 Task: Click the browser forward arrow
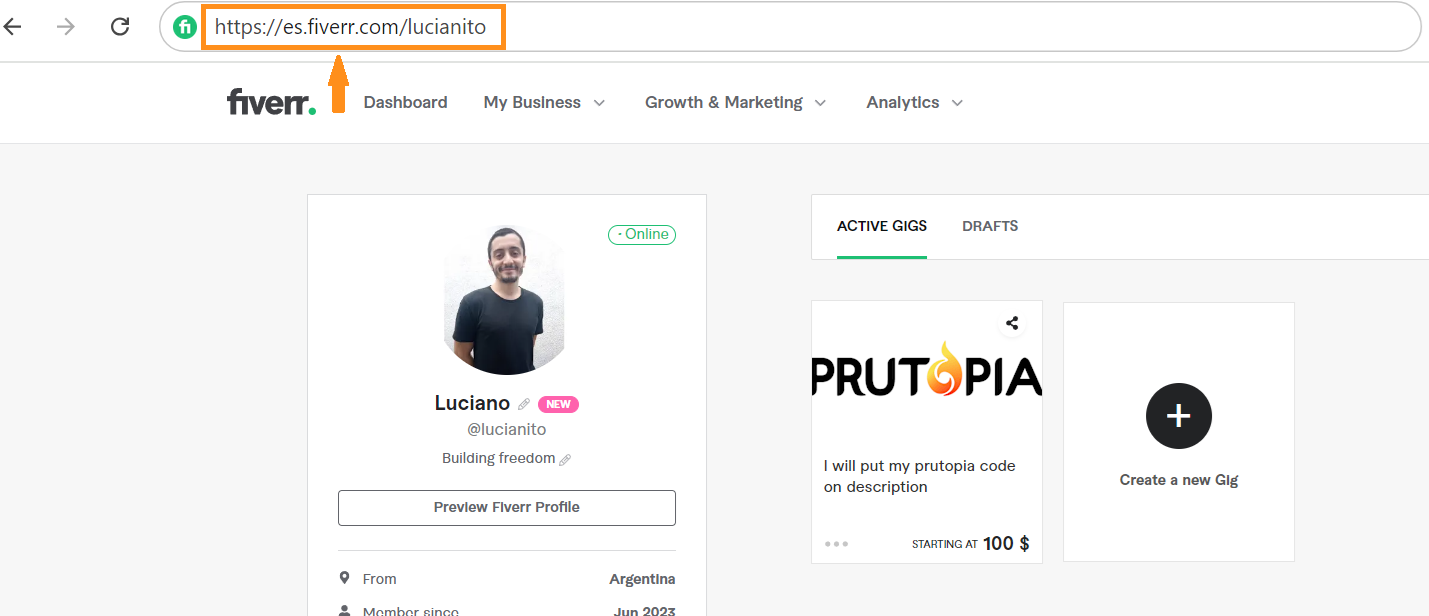pyautogui.click(x=66, y=27)
